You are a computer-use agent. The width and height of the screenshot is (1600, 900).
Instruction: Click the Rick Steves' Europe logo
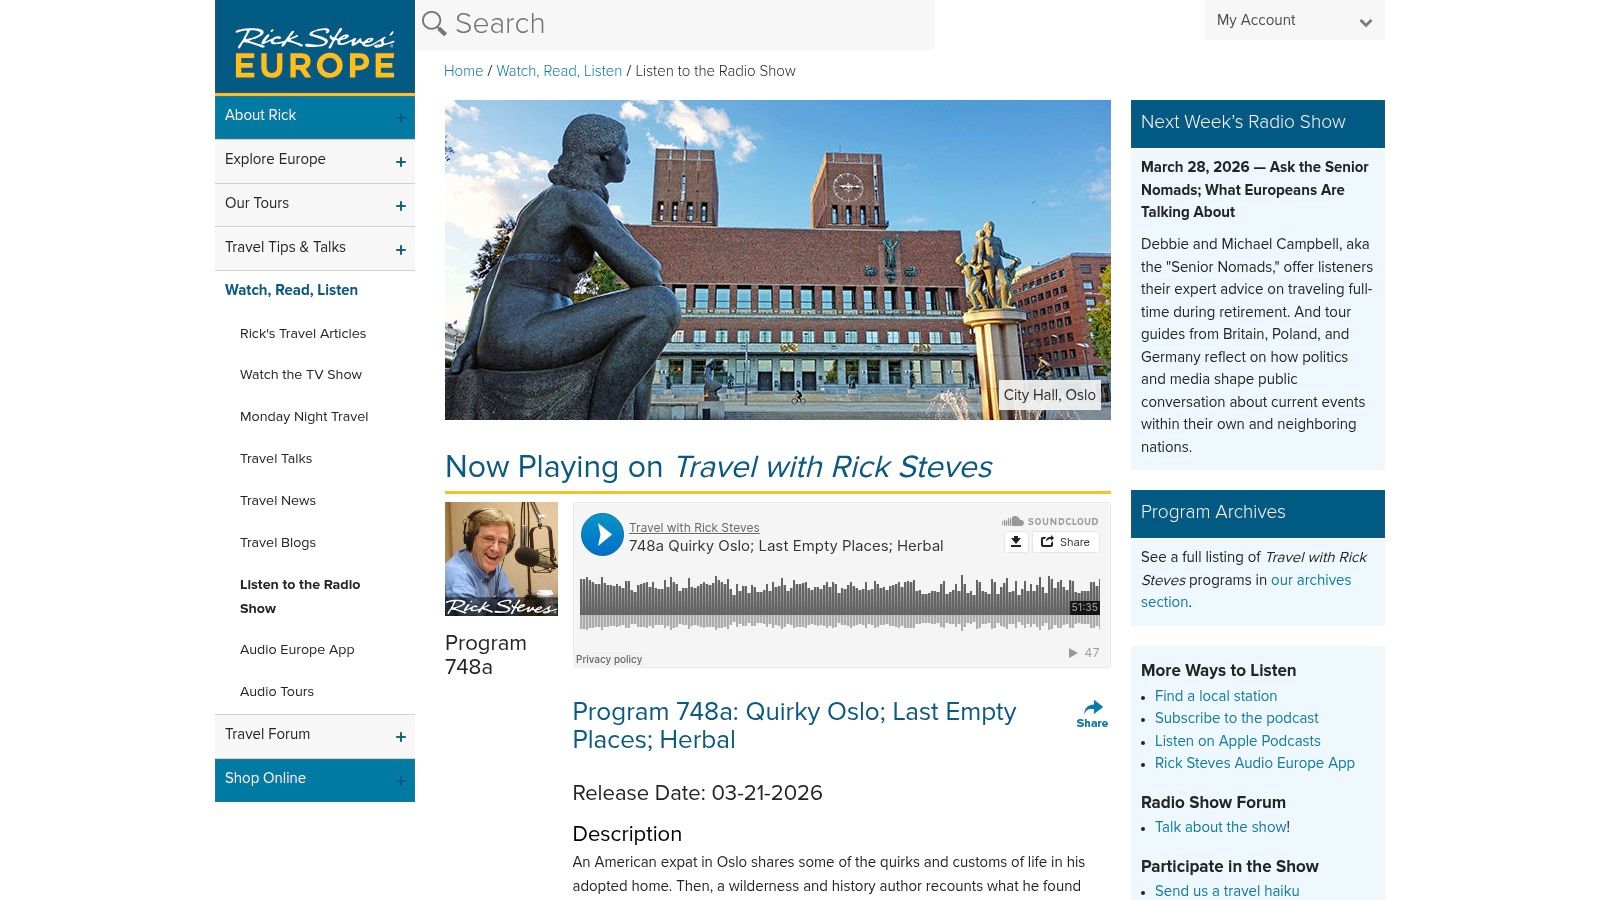click(314, 47)
